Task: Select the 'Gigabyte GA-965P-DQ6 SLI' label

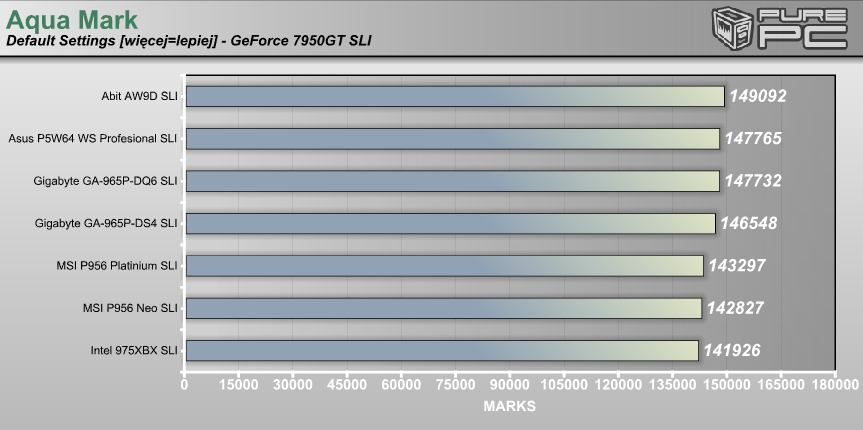Action: 105,181
